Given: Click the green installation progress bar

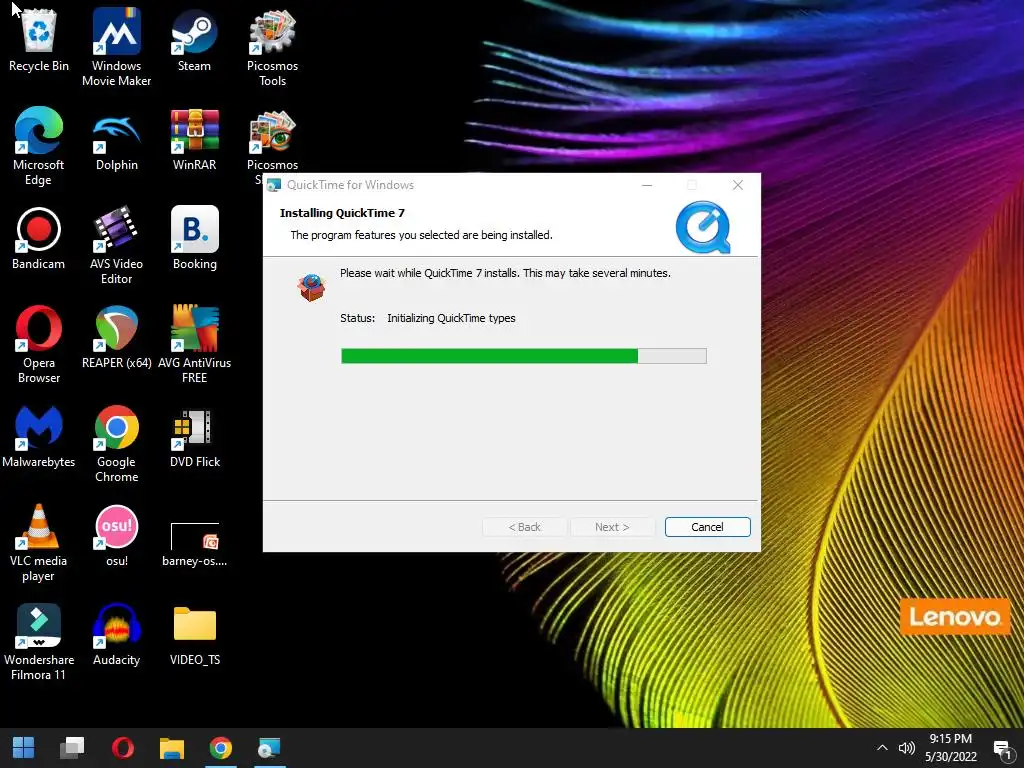Looking at the screenshot, I should [x=523, y=356].
